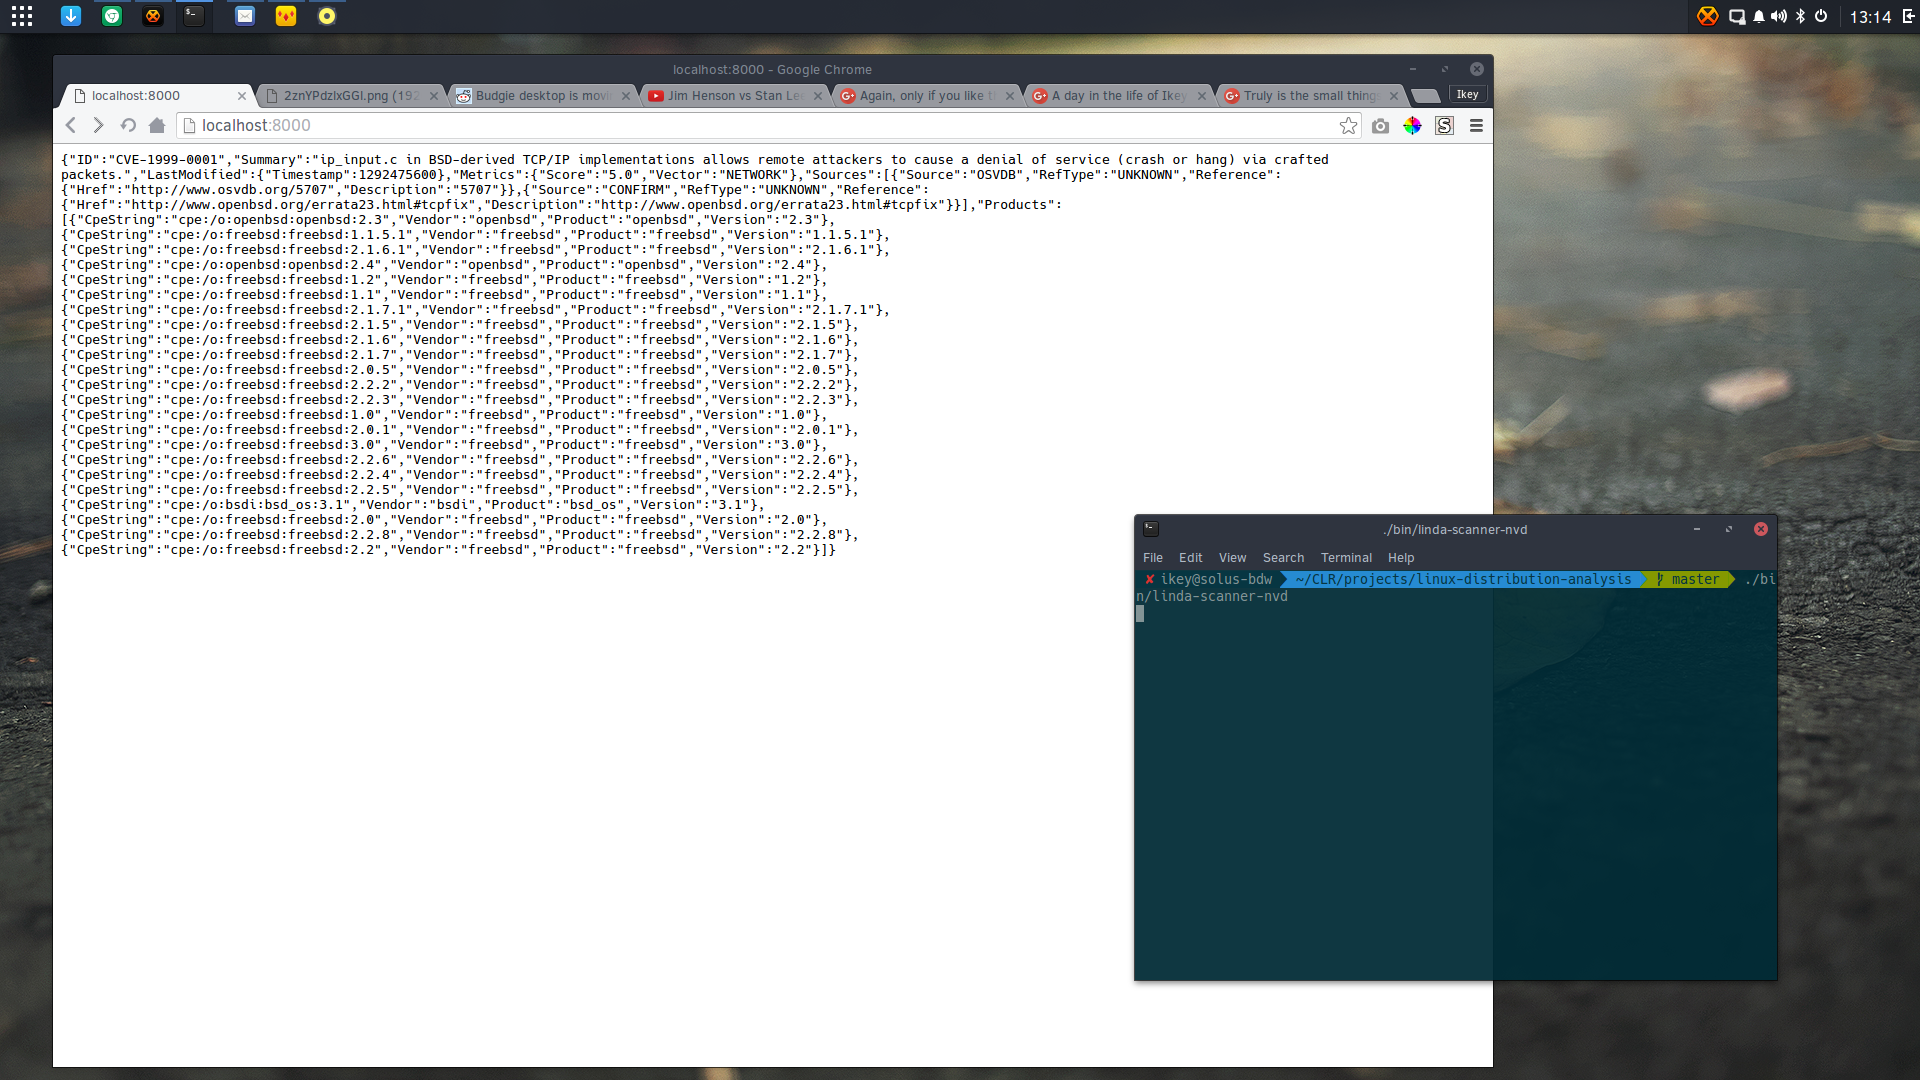Open the terminal Help menu
This screenshot has width=1920, height=1080.
[x=1401, y=558]
